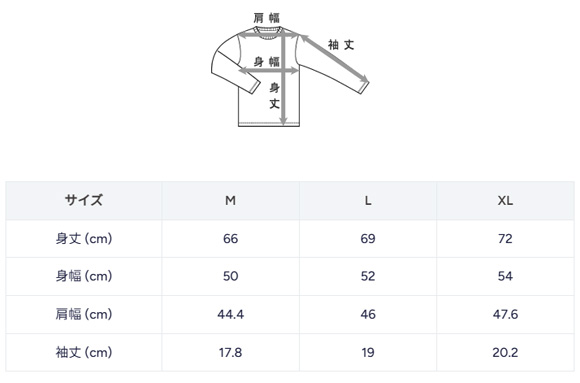This screenshot has width=580, height=383.
Task: Click the 身幅 (cm) row label
Action: (84, 276)
